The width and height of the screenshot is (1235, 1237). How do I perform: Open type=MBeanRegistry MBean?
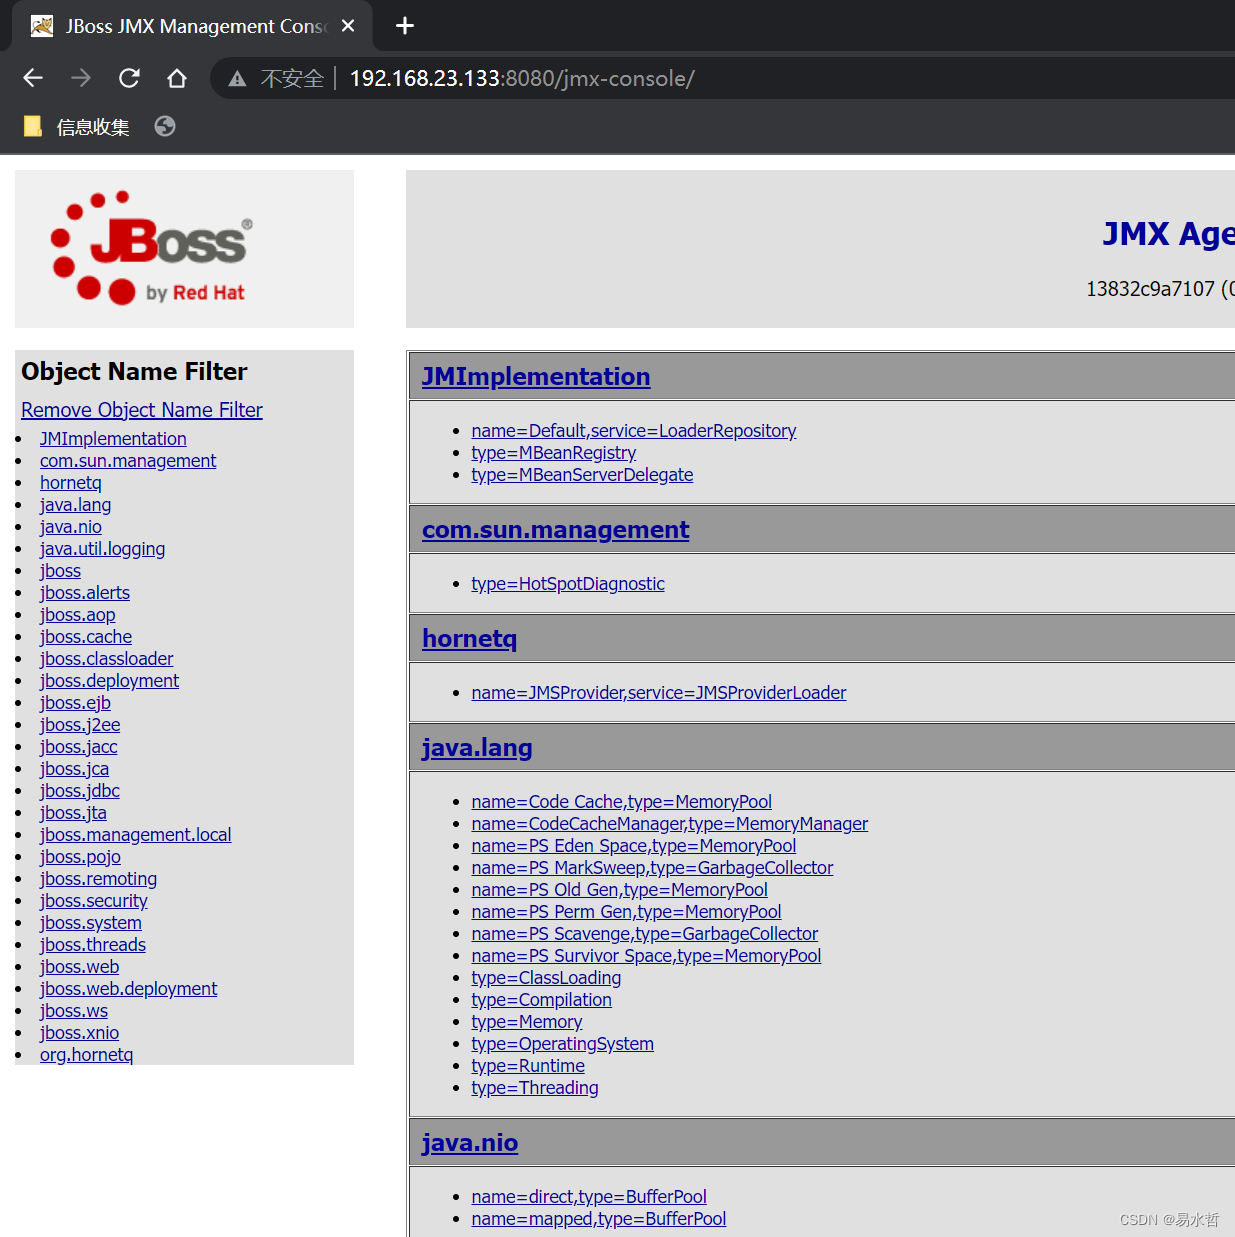coord(554,453)
